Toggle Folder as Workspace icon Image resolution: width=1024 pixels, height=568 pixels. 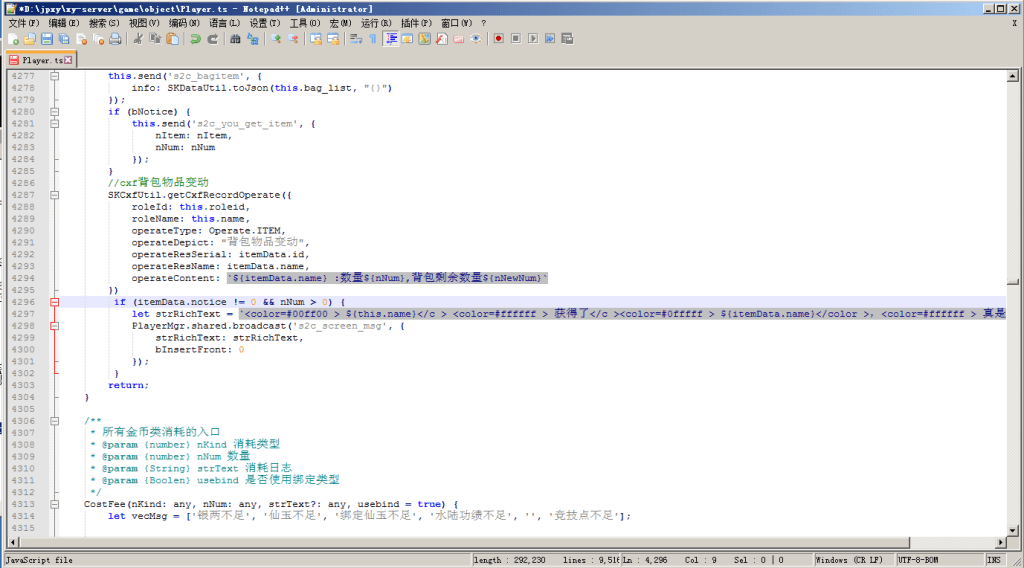[458, 39]
